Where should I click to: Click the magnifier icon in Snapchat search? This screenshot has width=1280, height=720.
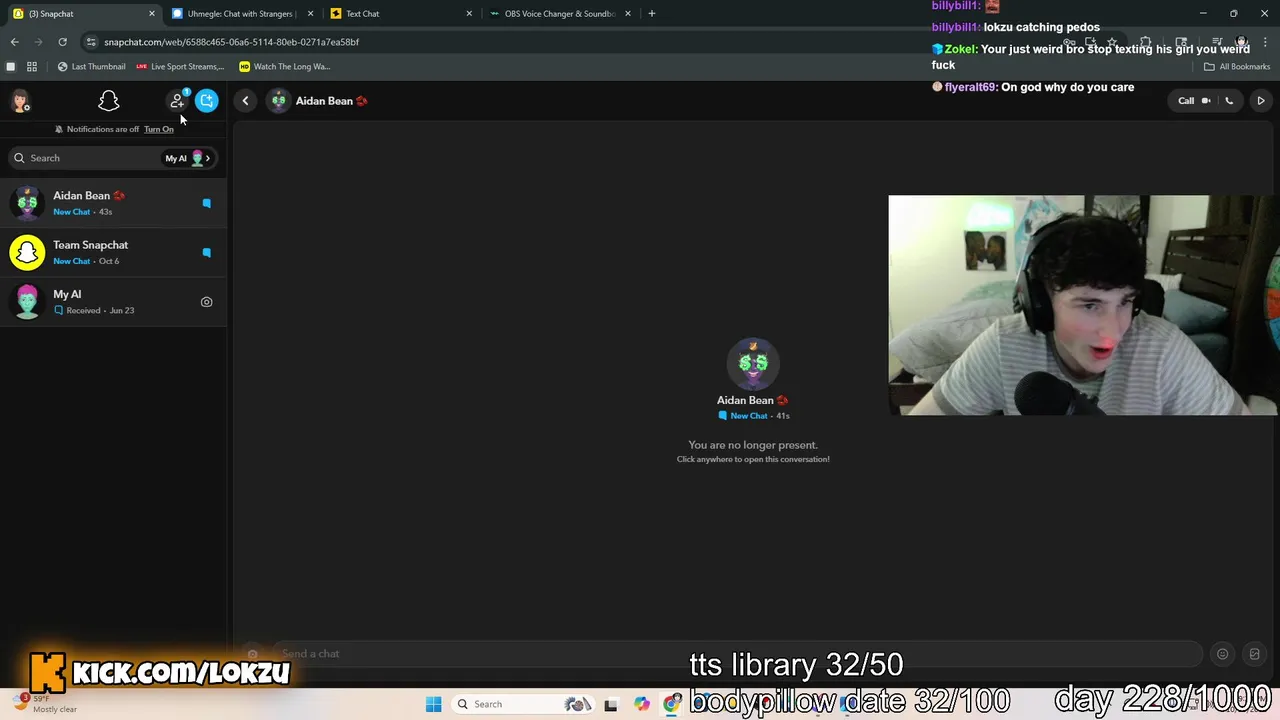tap(19, 158)
